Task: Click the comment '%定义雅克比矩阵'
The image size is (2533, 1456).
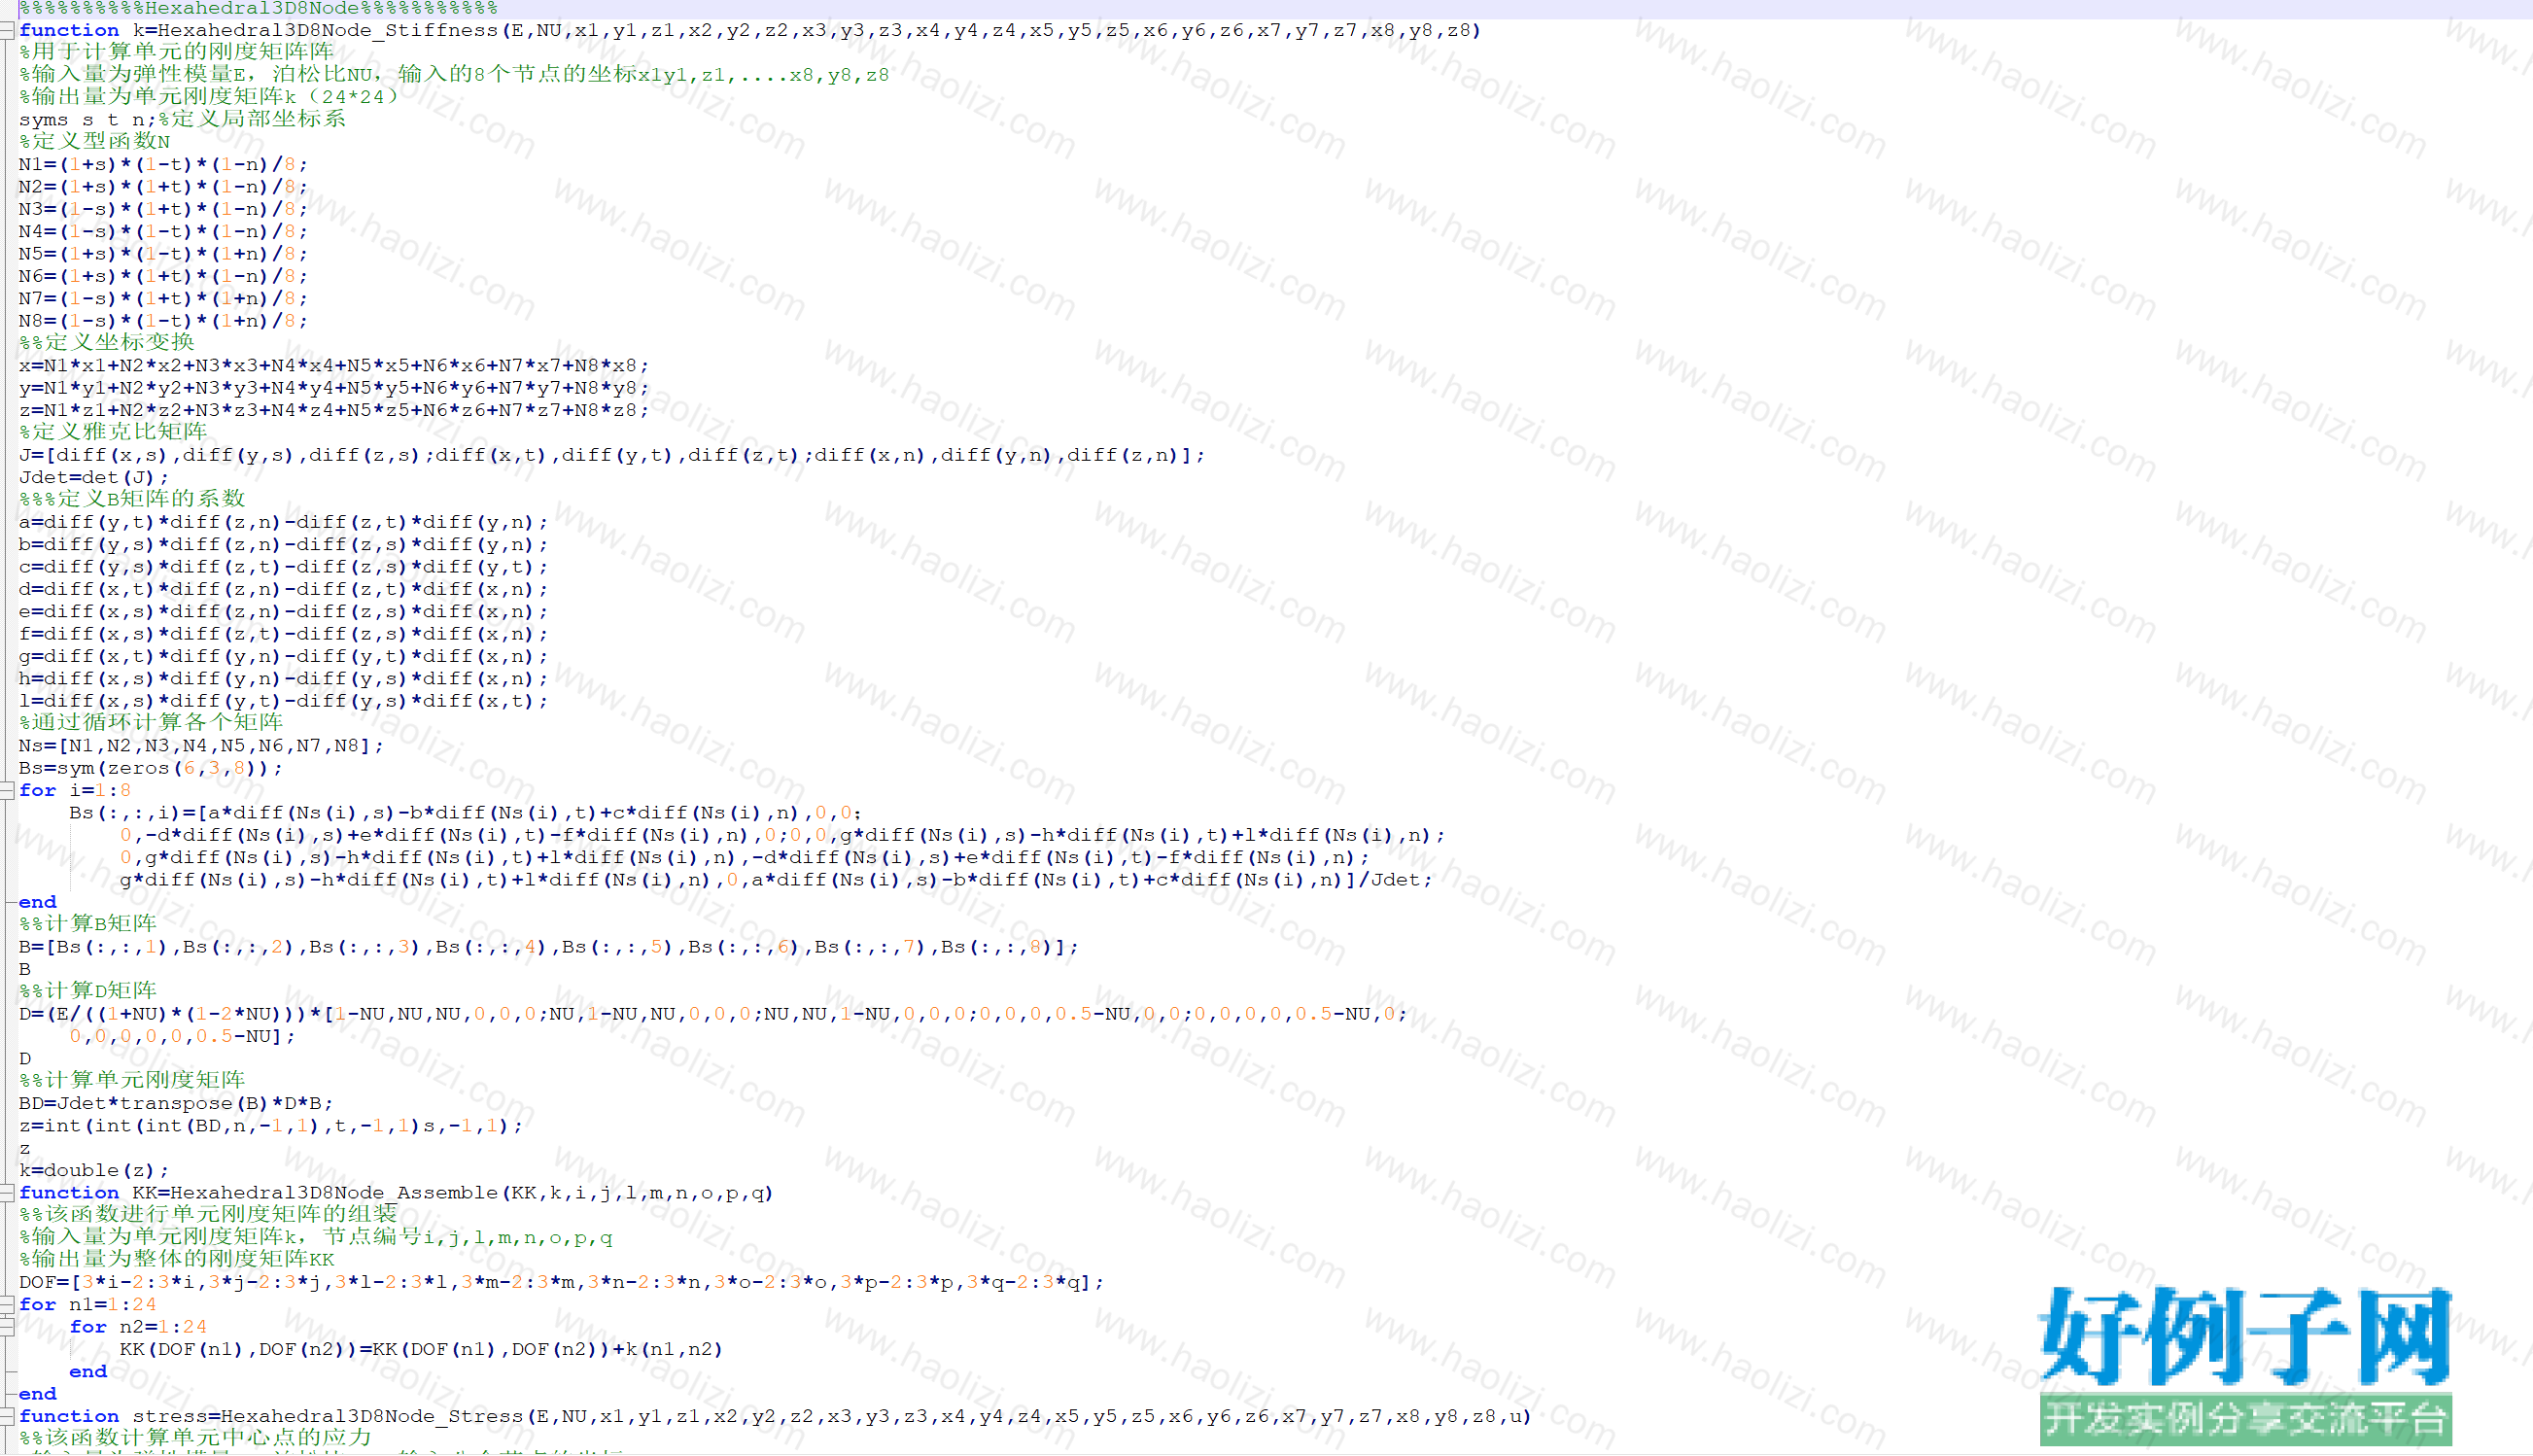Action: click(113, 432)
